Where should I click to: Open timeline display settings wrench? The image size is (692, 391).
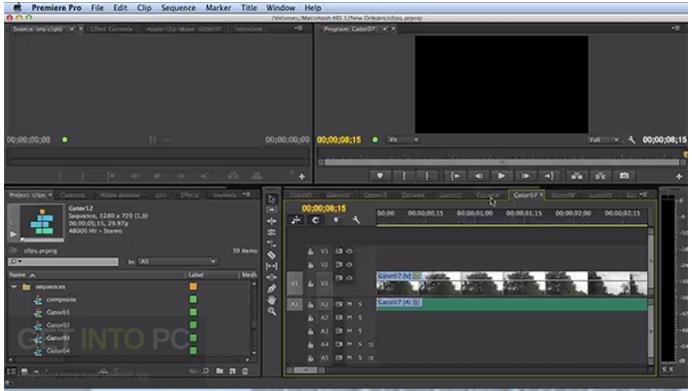pyautogui.click(x=355, y=220)
